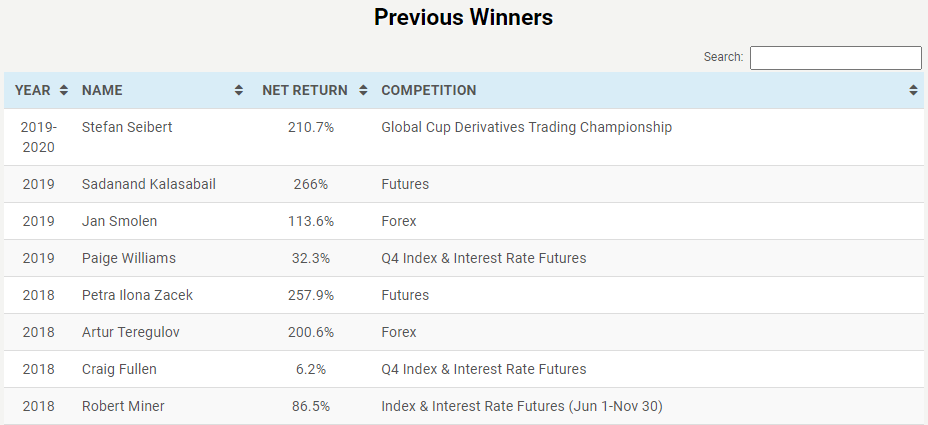This screenshot has height=425, width=928.
Task: Click the Previous Winners heading
Action: (x=463, y=17)
